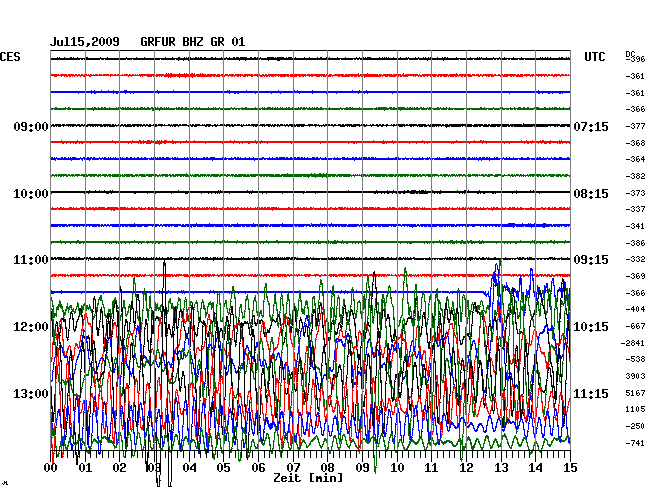Select the DC offset value -667
Screen dimensions: 650x494
(x=635, y=326)
